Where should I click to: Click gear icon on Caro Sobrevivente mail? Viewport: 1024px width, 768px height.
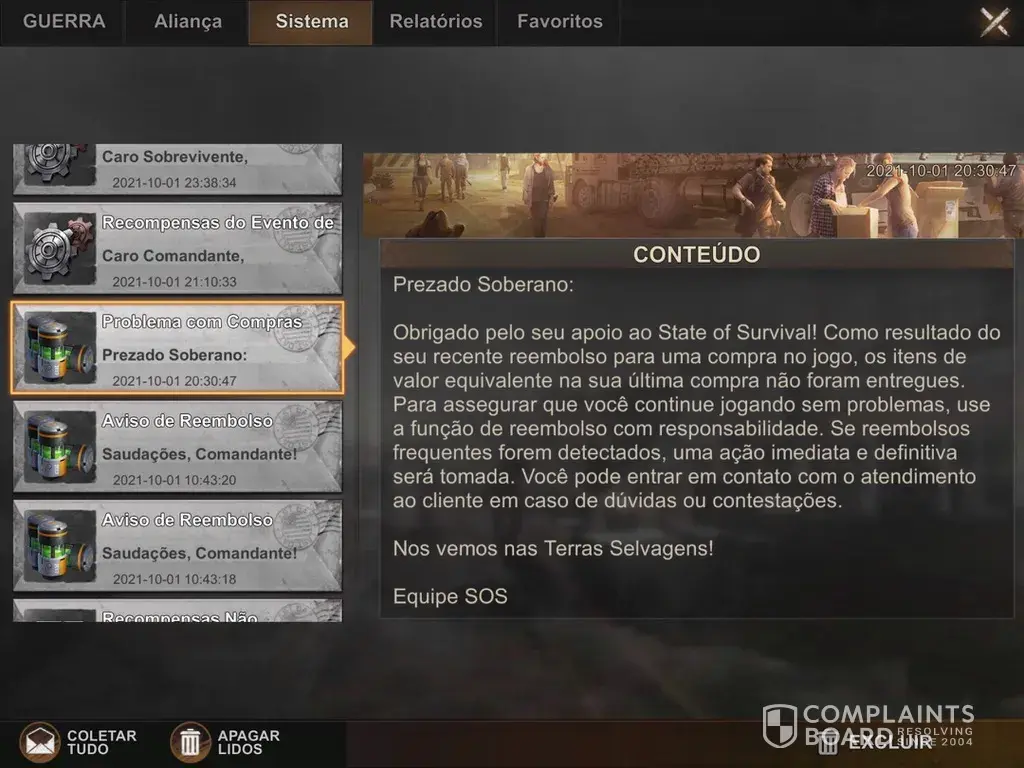point(57,165)
